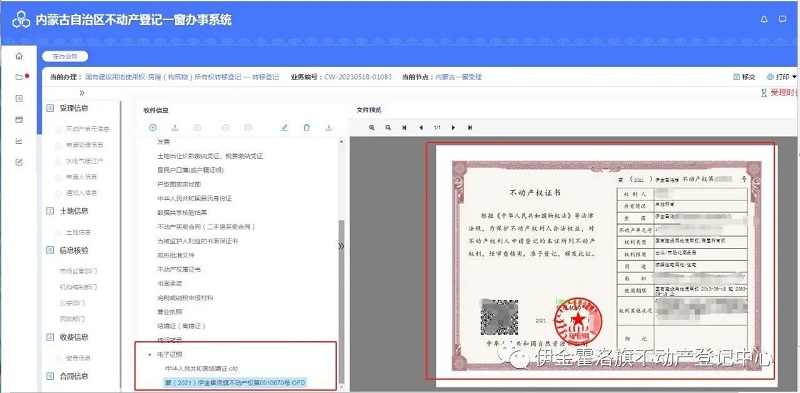
Task: Open the home icon in left sidebar
Action: (x=19, y=56)
